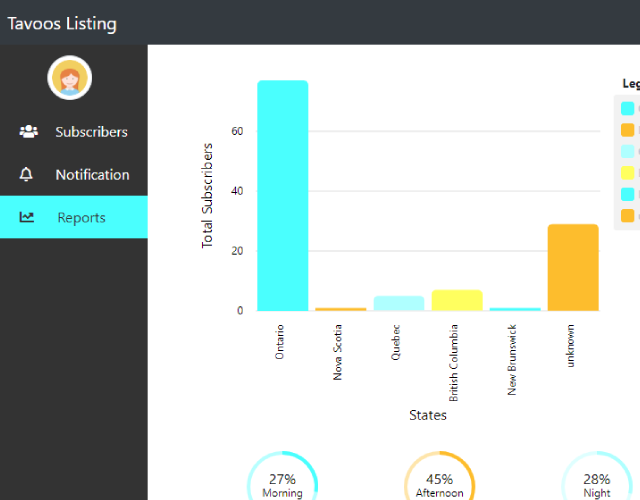Click the 28% Night progress circle
640x500 pixels.
pyautogui.click(x=596, y=483)
